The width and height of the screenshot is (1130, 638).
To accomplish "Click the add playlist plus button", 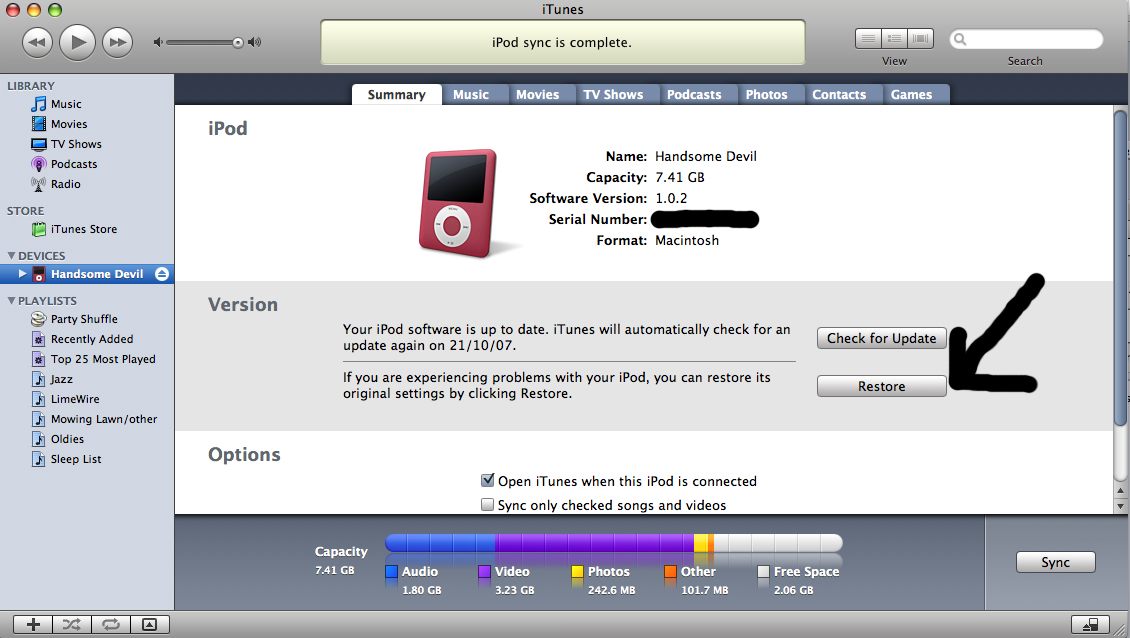I will [x=33, y=624].
